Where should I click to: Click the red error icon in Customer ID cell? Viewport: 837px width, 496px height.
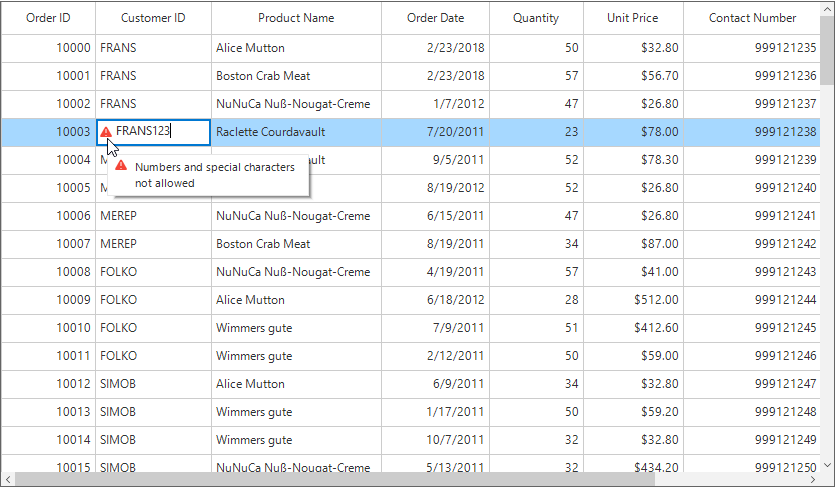point(106,132)
